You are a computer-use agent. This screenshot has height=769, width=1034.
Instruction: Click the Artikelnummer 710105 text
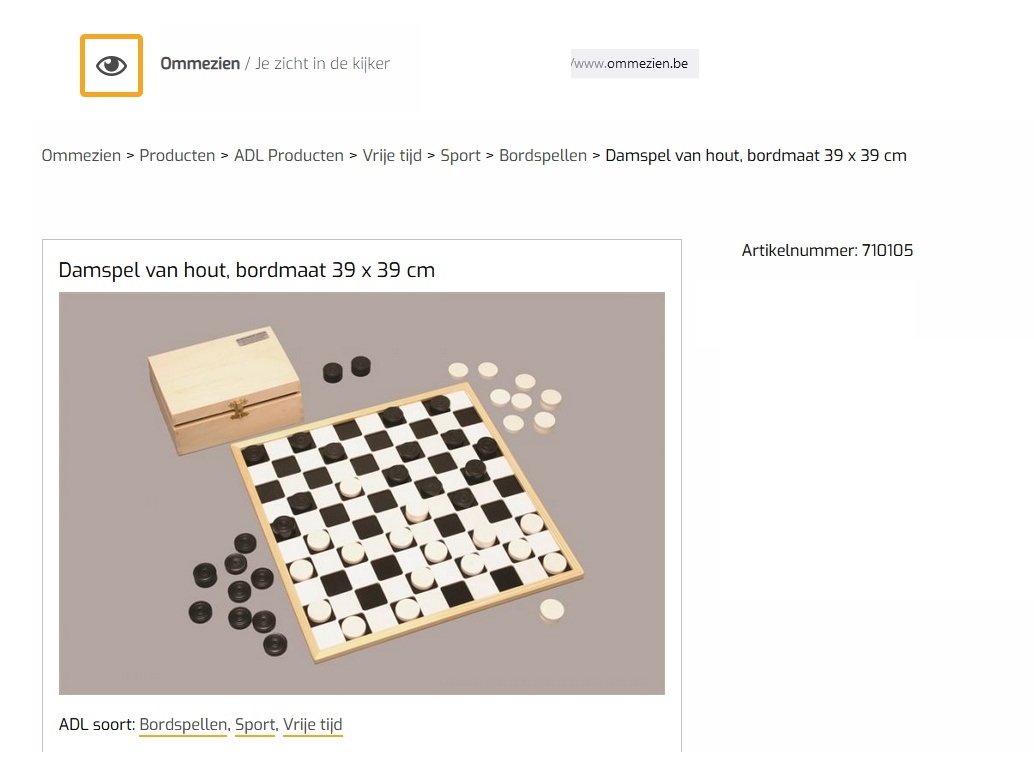[x=827, y=251]
